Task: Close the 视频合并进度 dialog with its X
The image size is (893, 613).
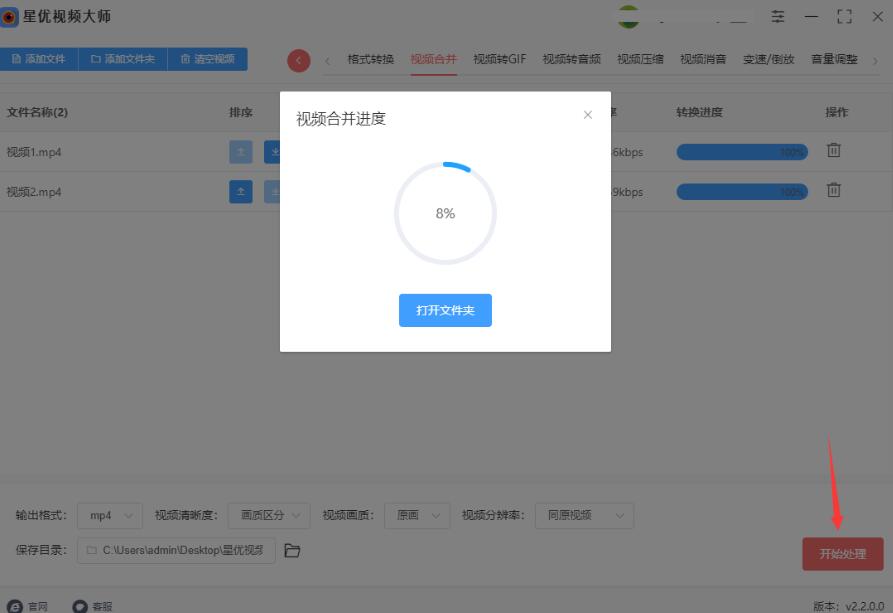Action: [588, 115]
